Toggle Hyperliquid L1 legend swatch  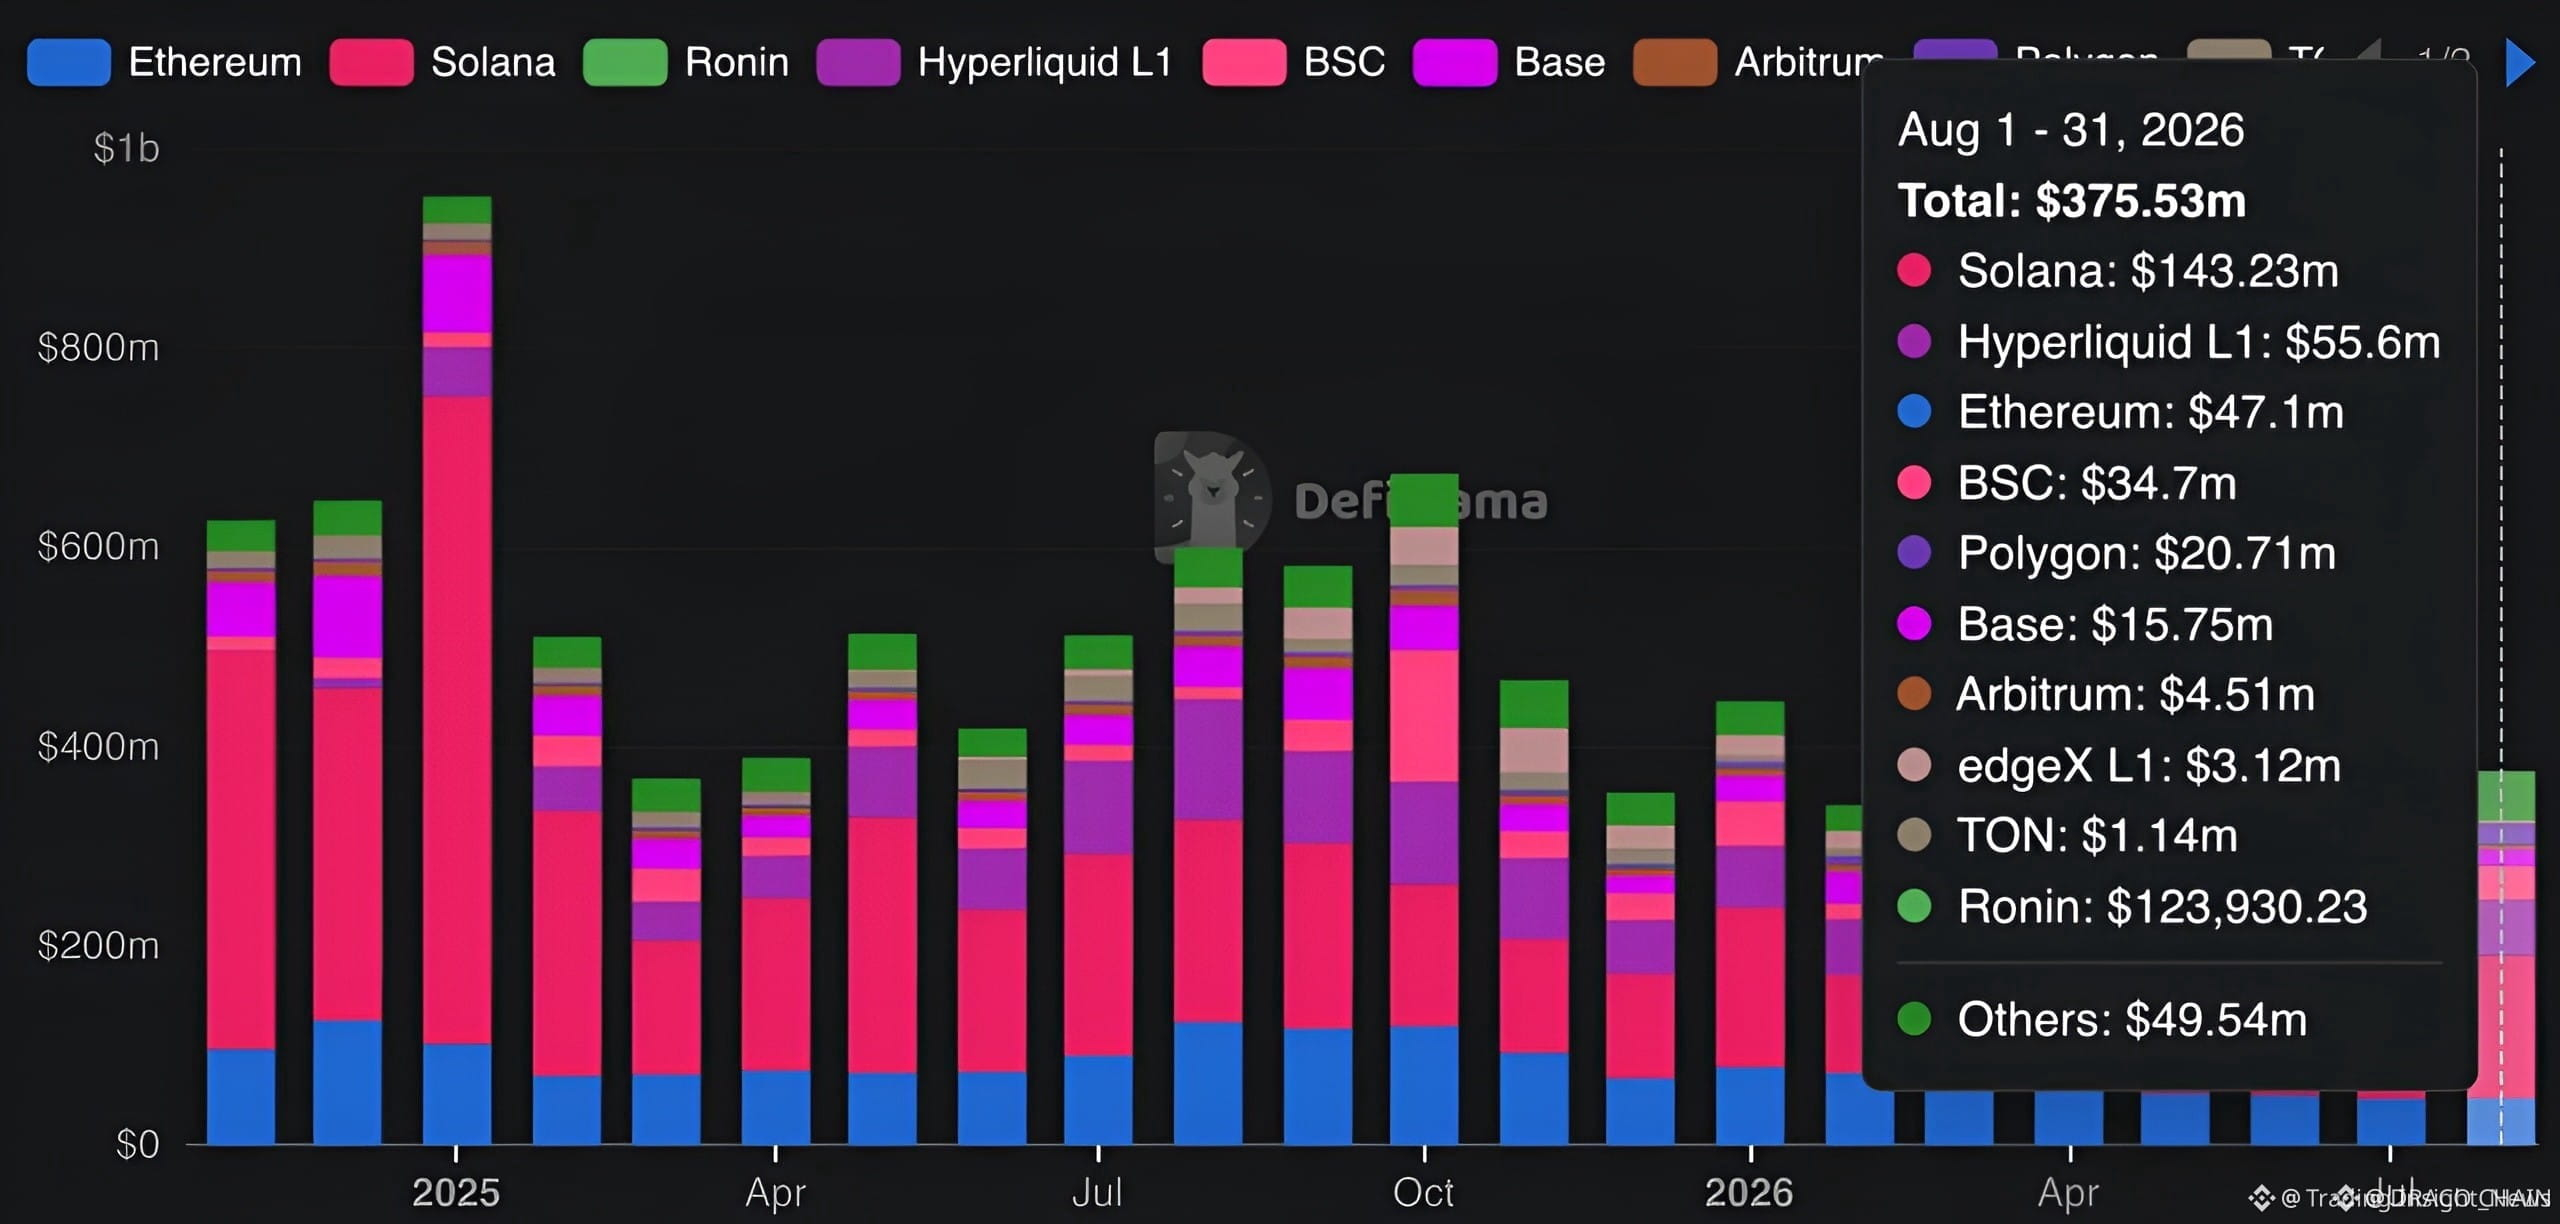point(858,62)
